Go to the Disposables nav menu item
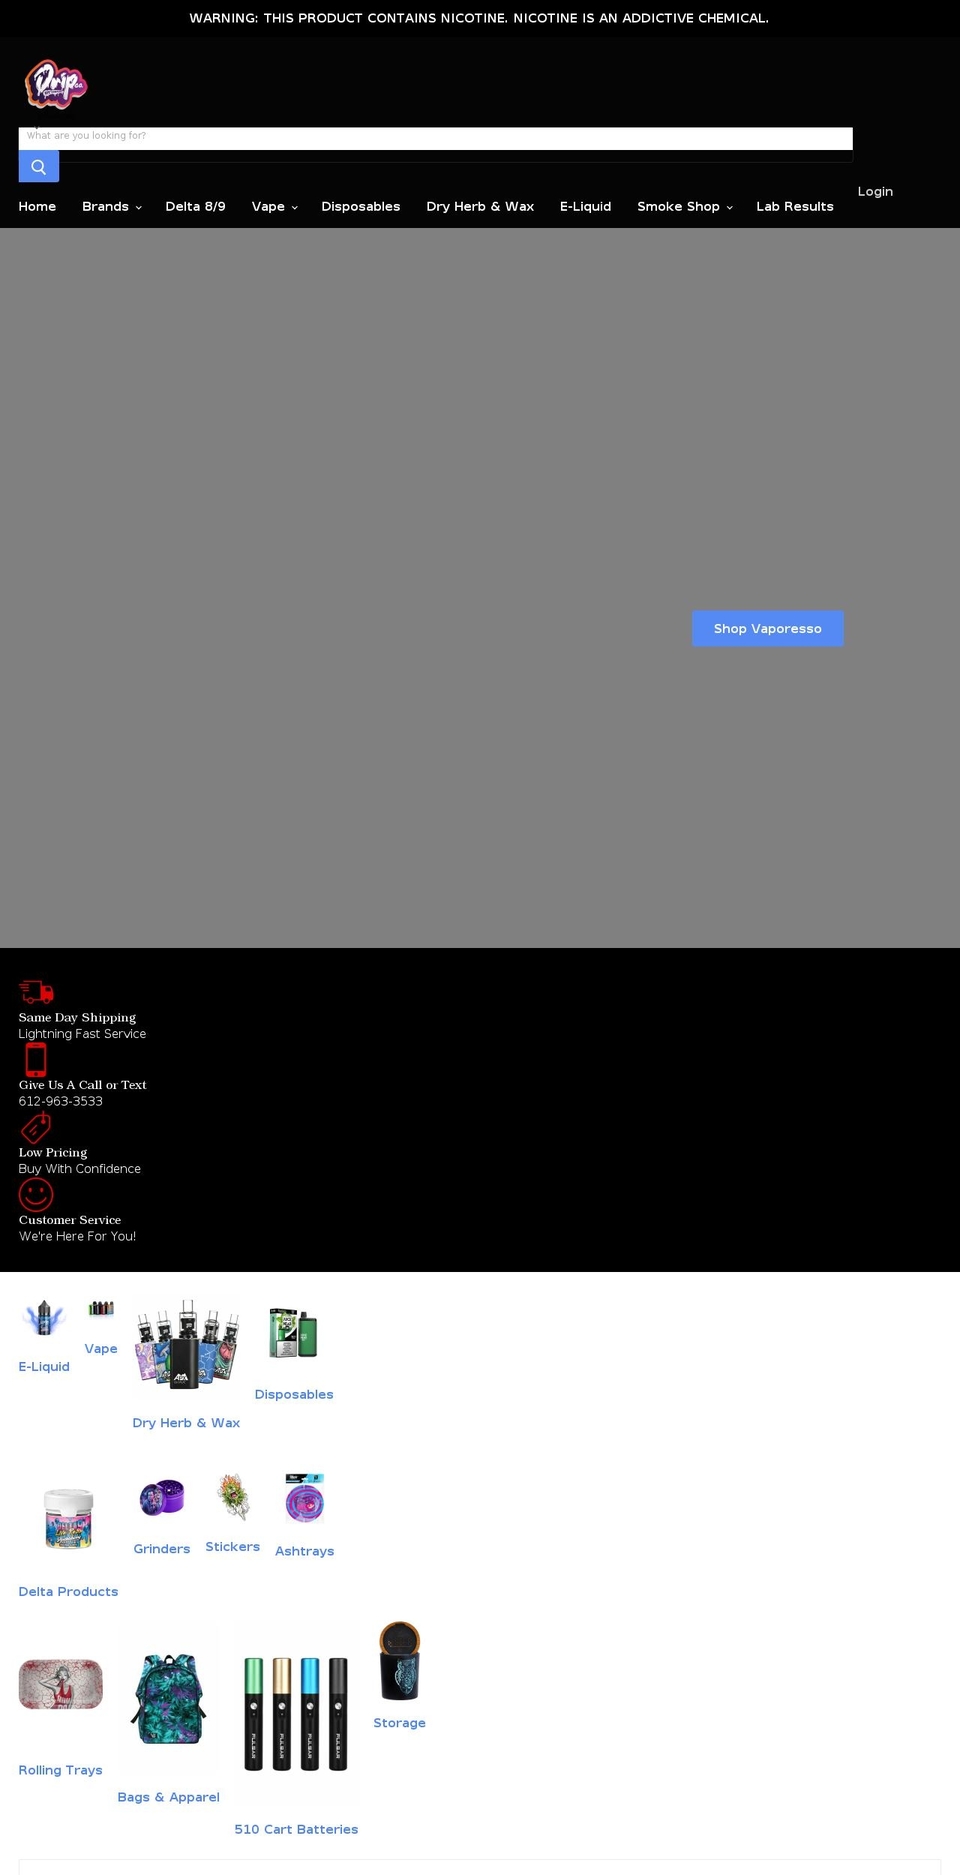This screenshot has width=960, height=1875. click(361, 206)
